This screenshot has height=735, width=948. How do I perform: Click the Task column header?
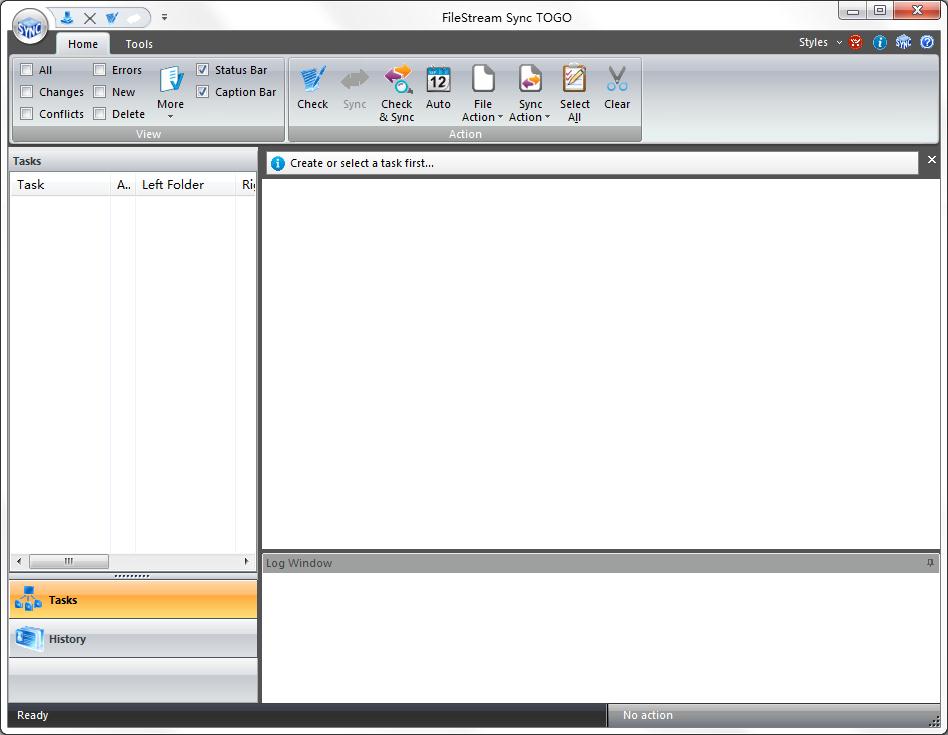pyautogui.click(x=60, y=184)
